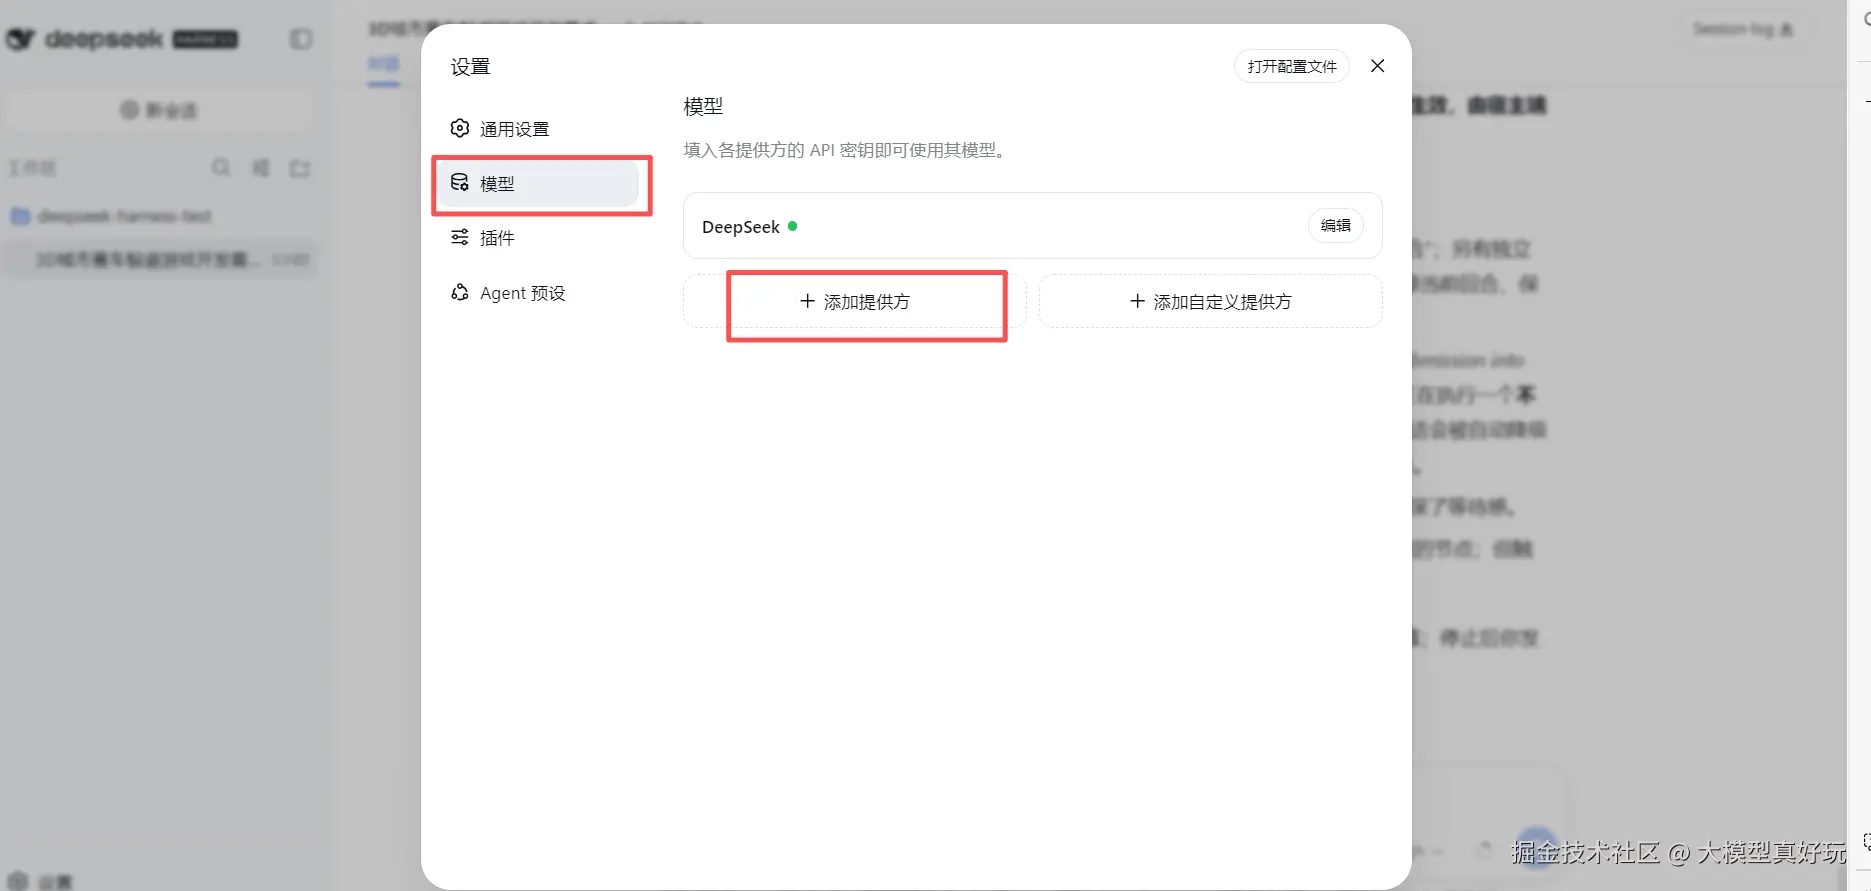Click the 打开配置文件 button
The image size is (1871, 891).
point(1292,66)
